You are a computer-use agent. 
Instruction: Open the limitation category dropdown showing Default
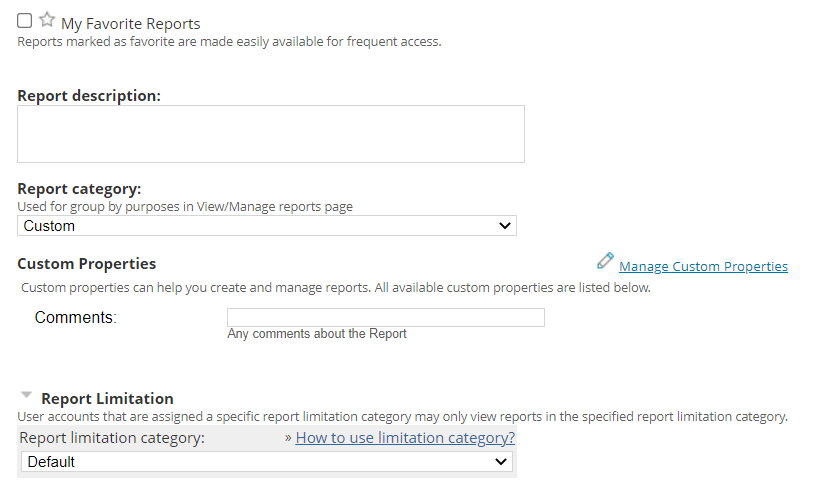267,462
